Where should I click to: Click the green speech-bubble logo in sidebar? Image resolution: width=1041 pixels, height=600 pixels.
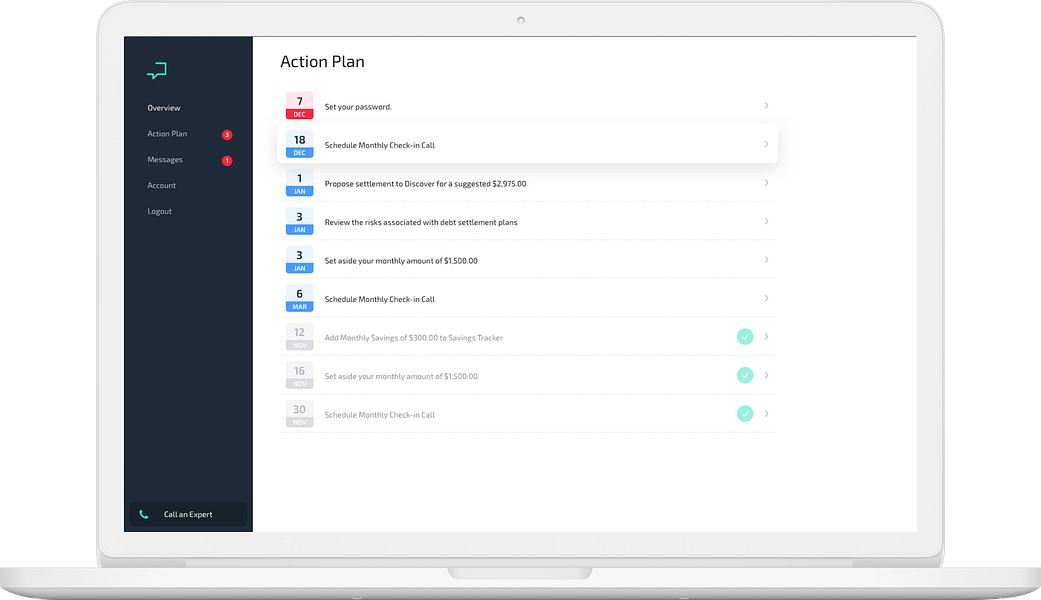[157, 70]
